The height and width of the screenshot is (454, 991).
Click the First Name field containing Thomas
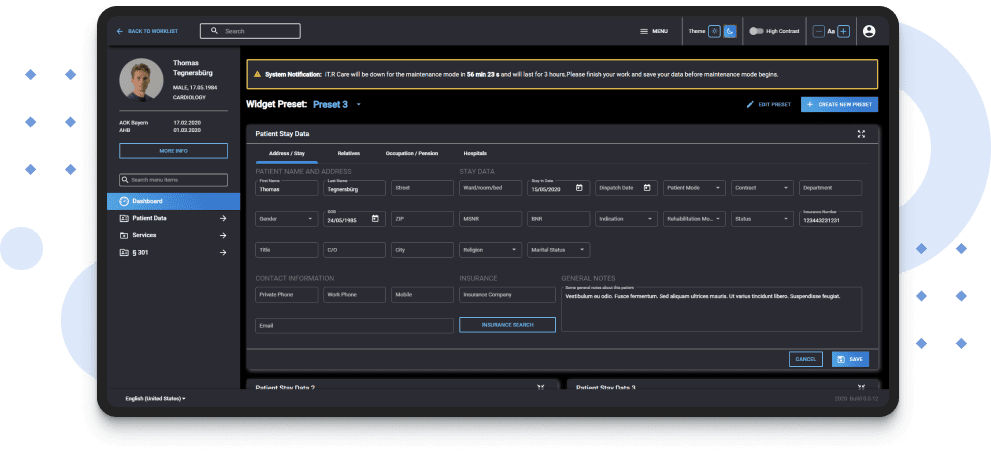(x=287, y=188)
